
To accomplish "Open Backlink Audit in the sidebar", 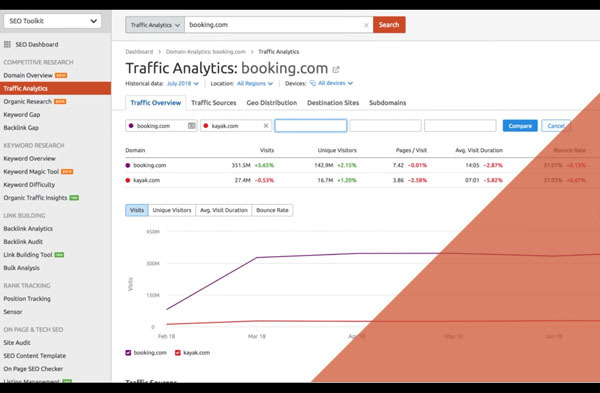I will coord(23,241).
